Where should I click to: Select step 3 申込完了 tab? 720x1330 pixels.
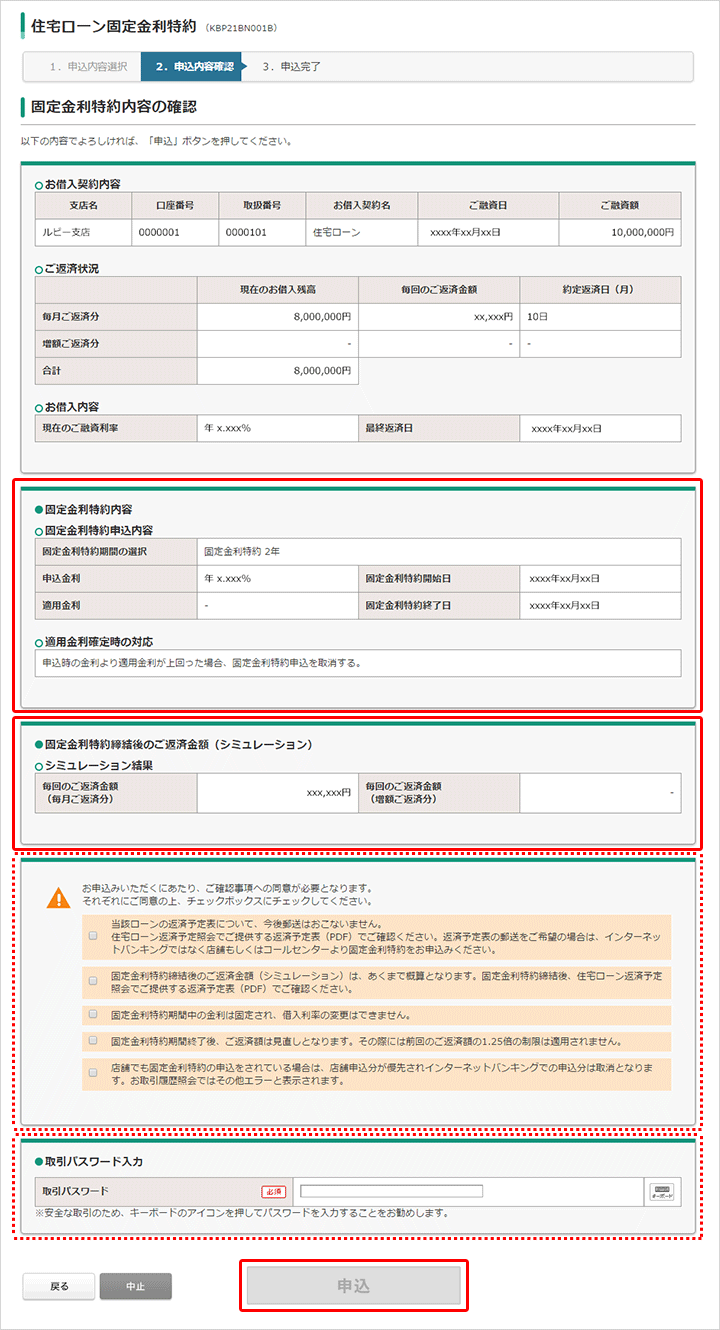coord(291,66)
